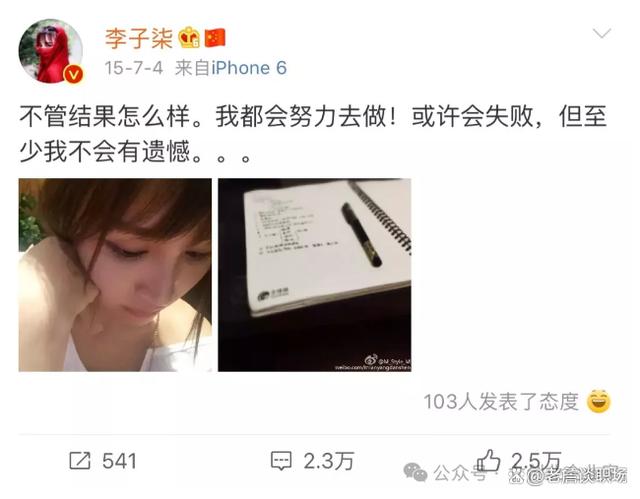Like the post with thumbs-up icon
The height and width of the screenshot is (499, 640).
pos(489,461)
